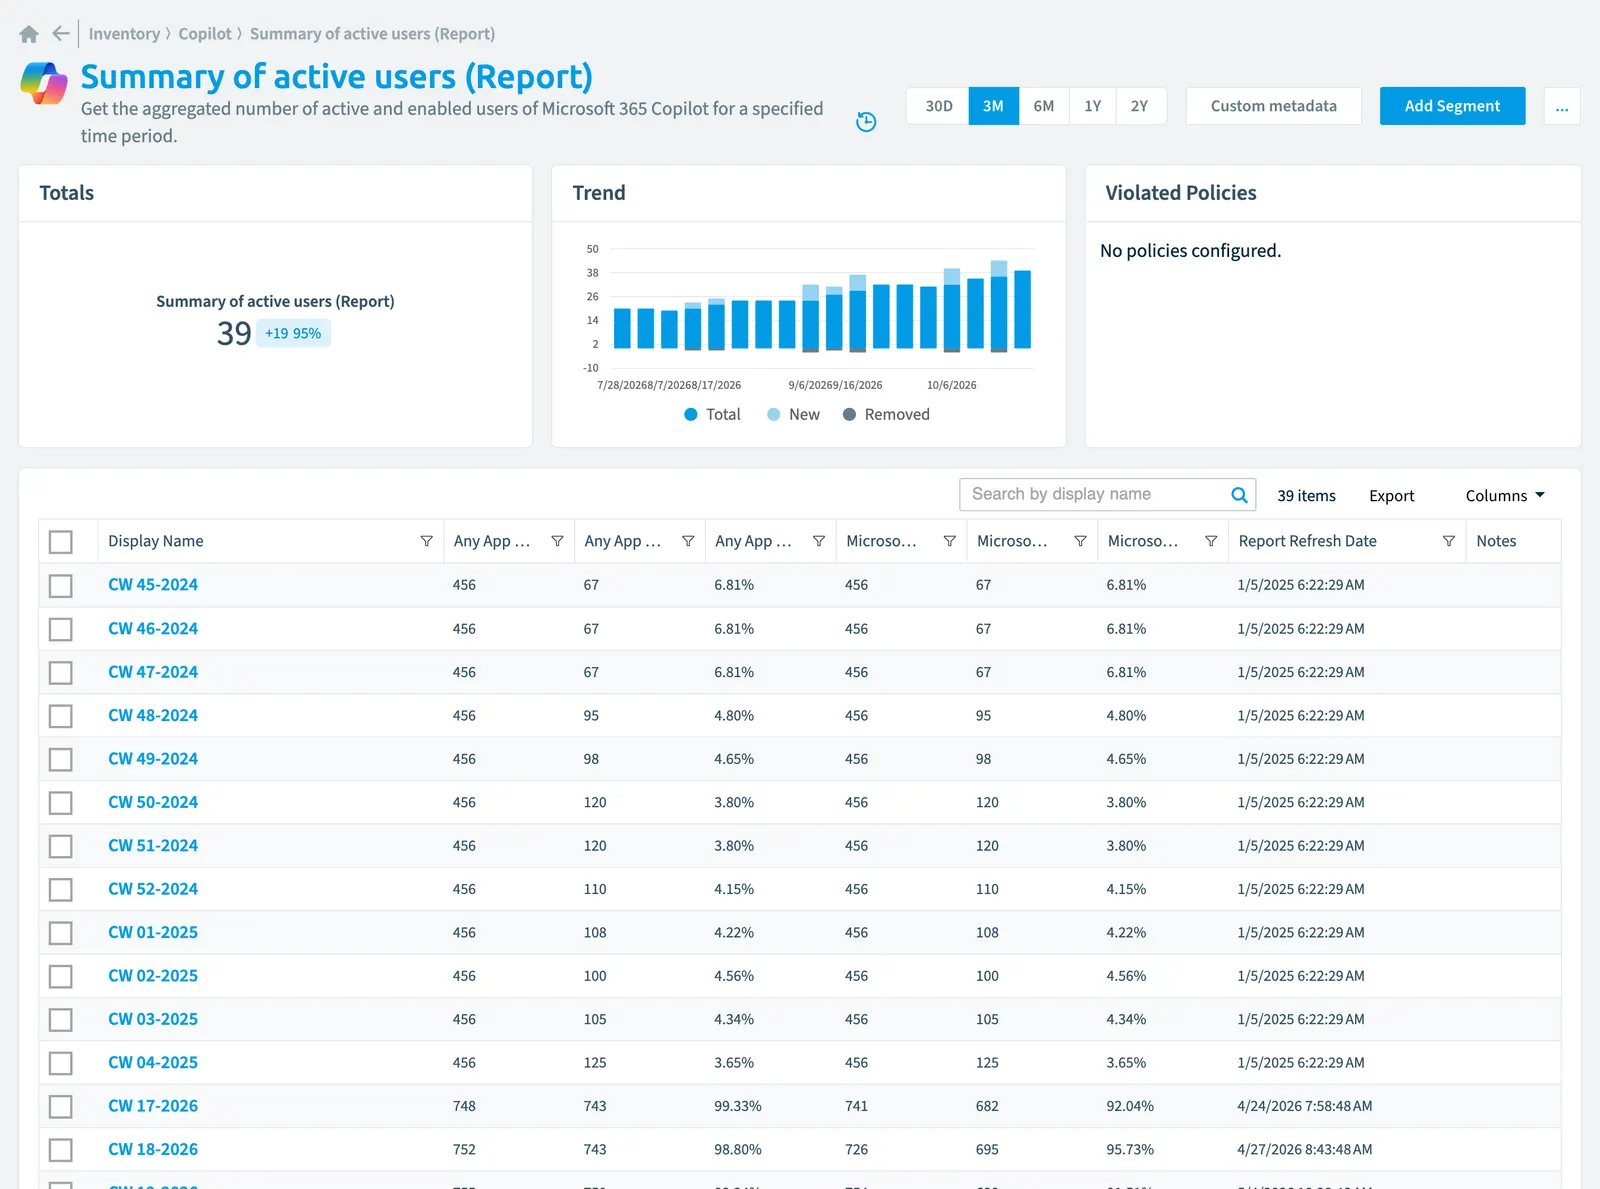Click the Inventory breadcrumb

click(x=124, y=34)
